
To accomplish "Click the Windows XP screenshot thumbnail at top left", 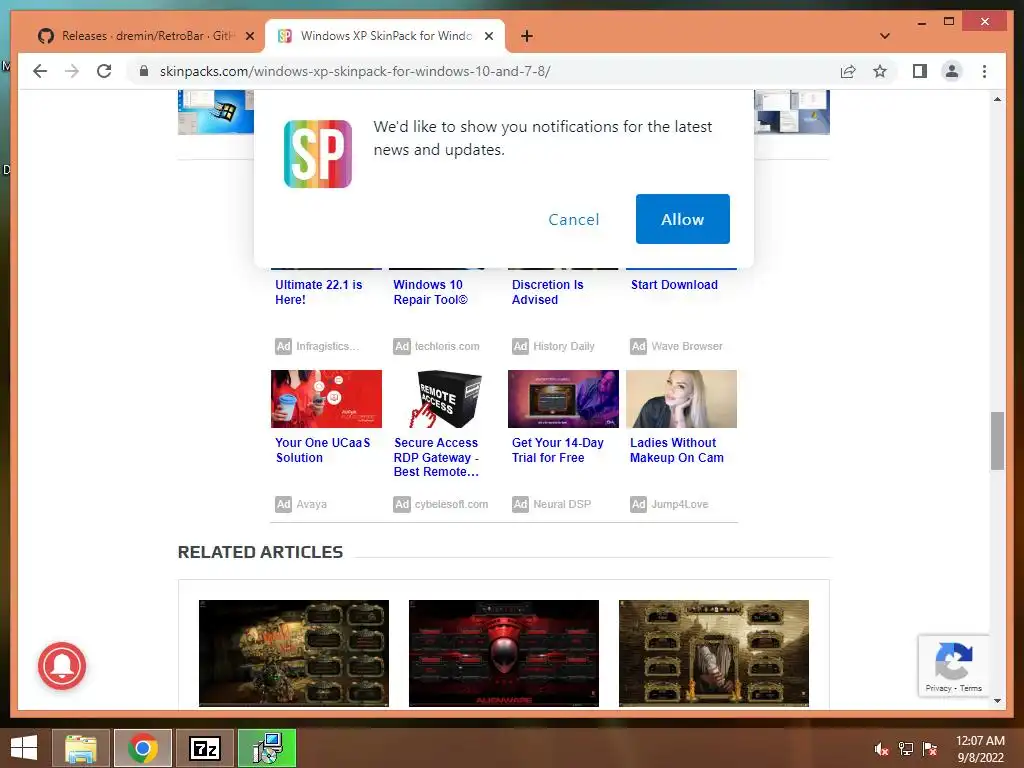I will tap(216, 112).
